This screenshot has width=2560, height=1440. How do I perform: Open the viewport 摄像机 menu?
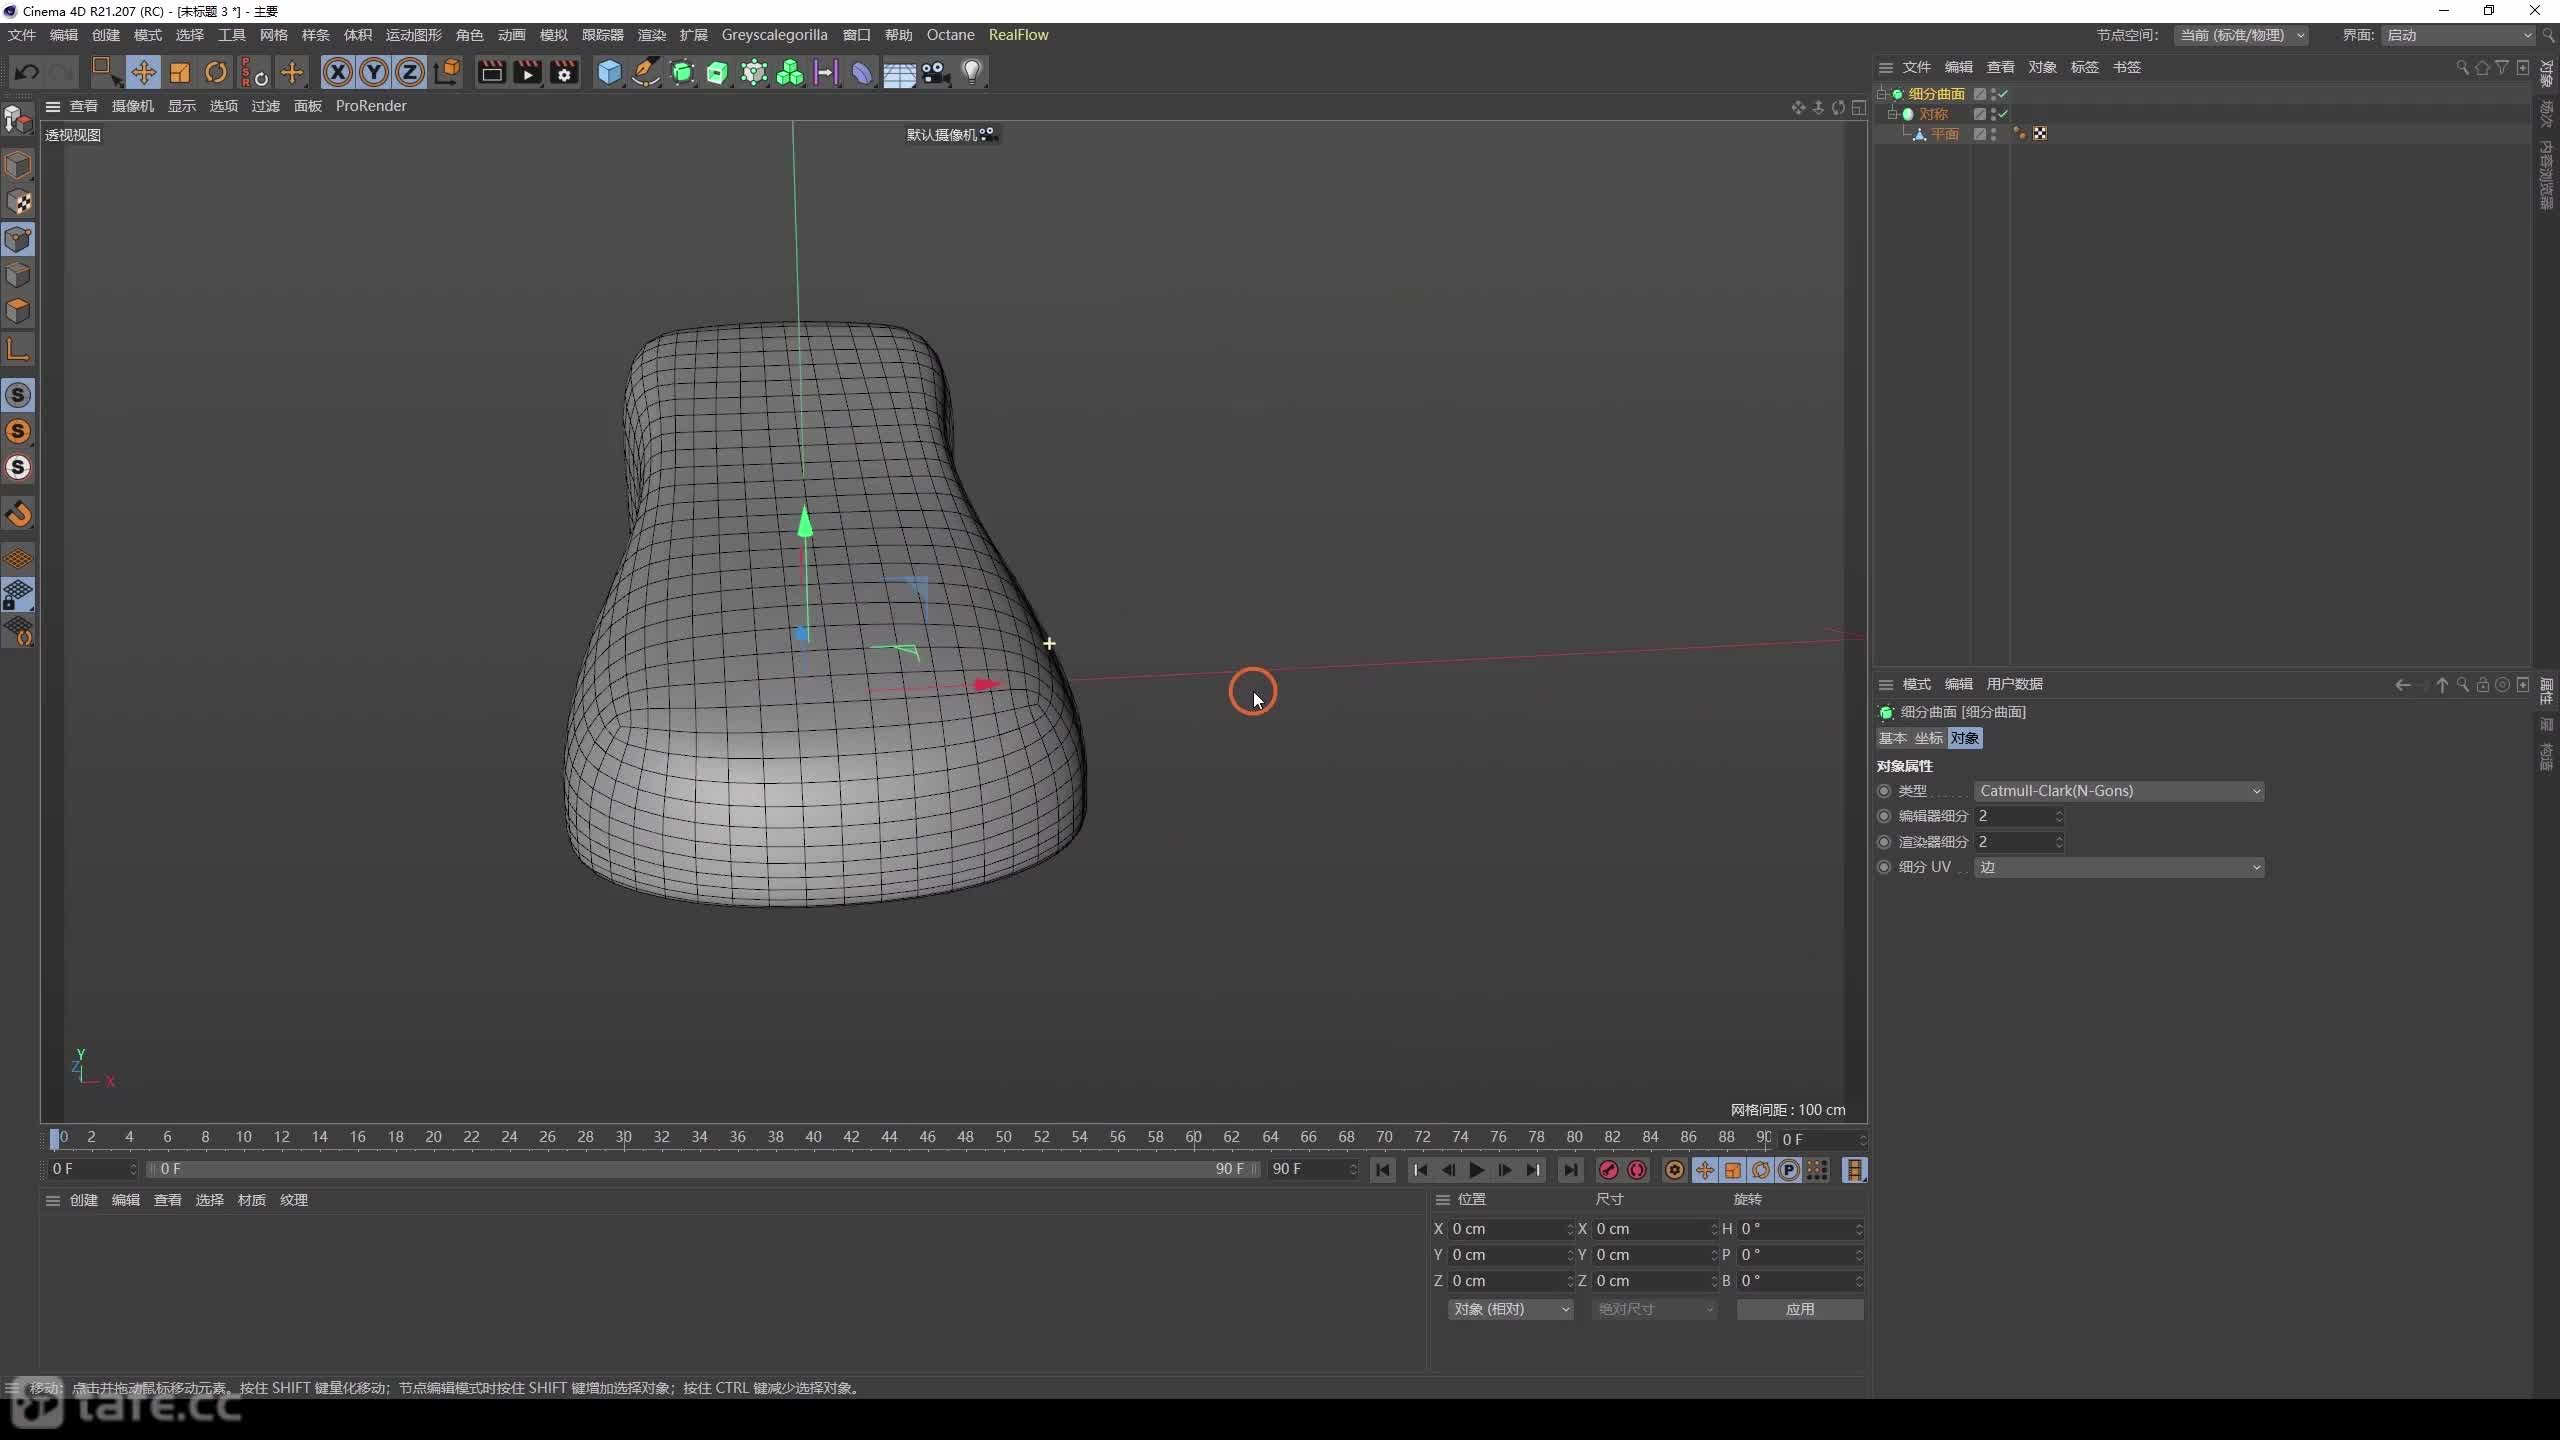coord(133,106)
